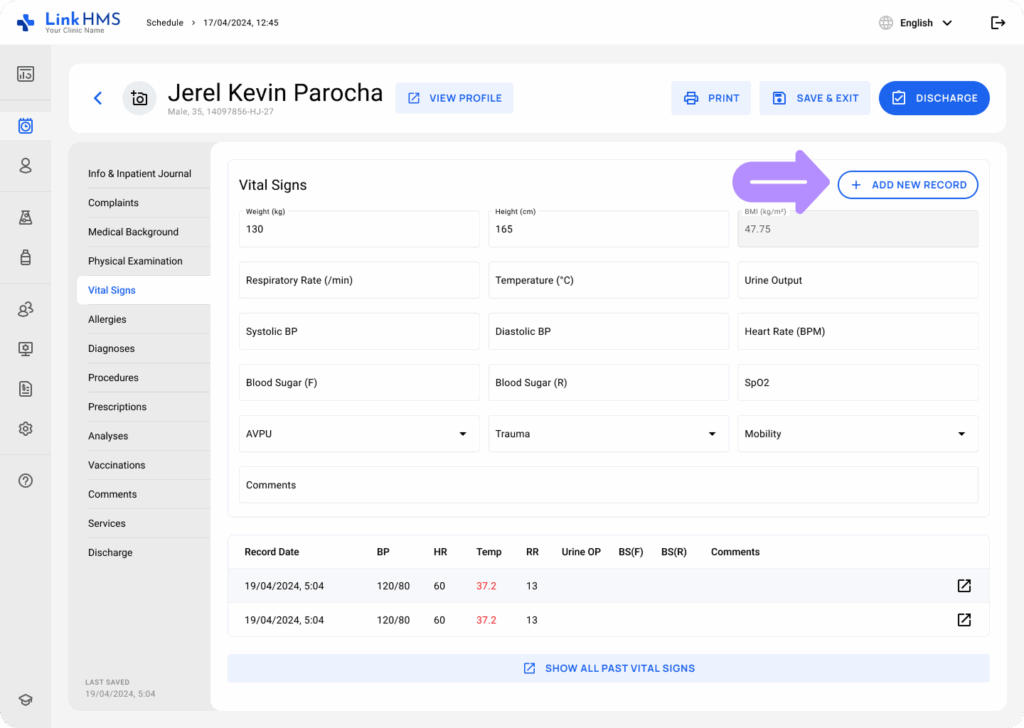Click ADD NEW RECORD button
This screenshot has height=728, width=1024.
click(908, 185)
